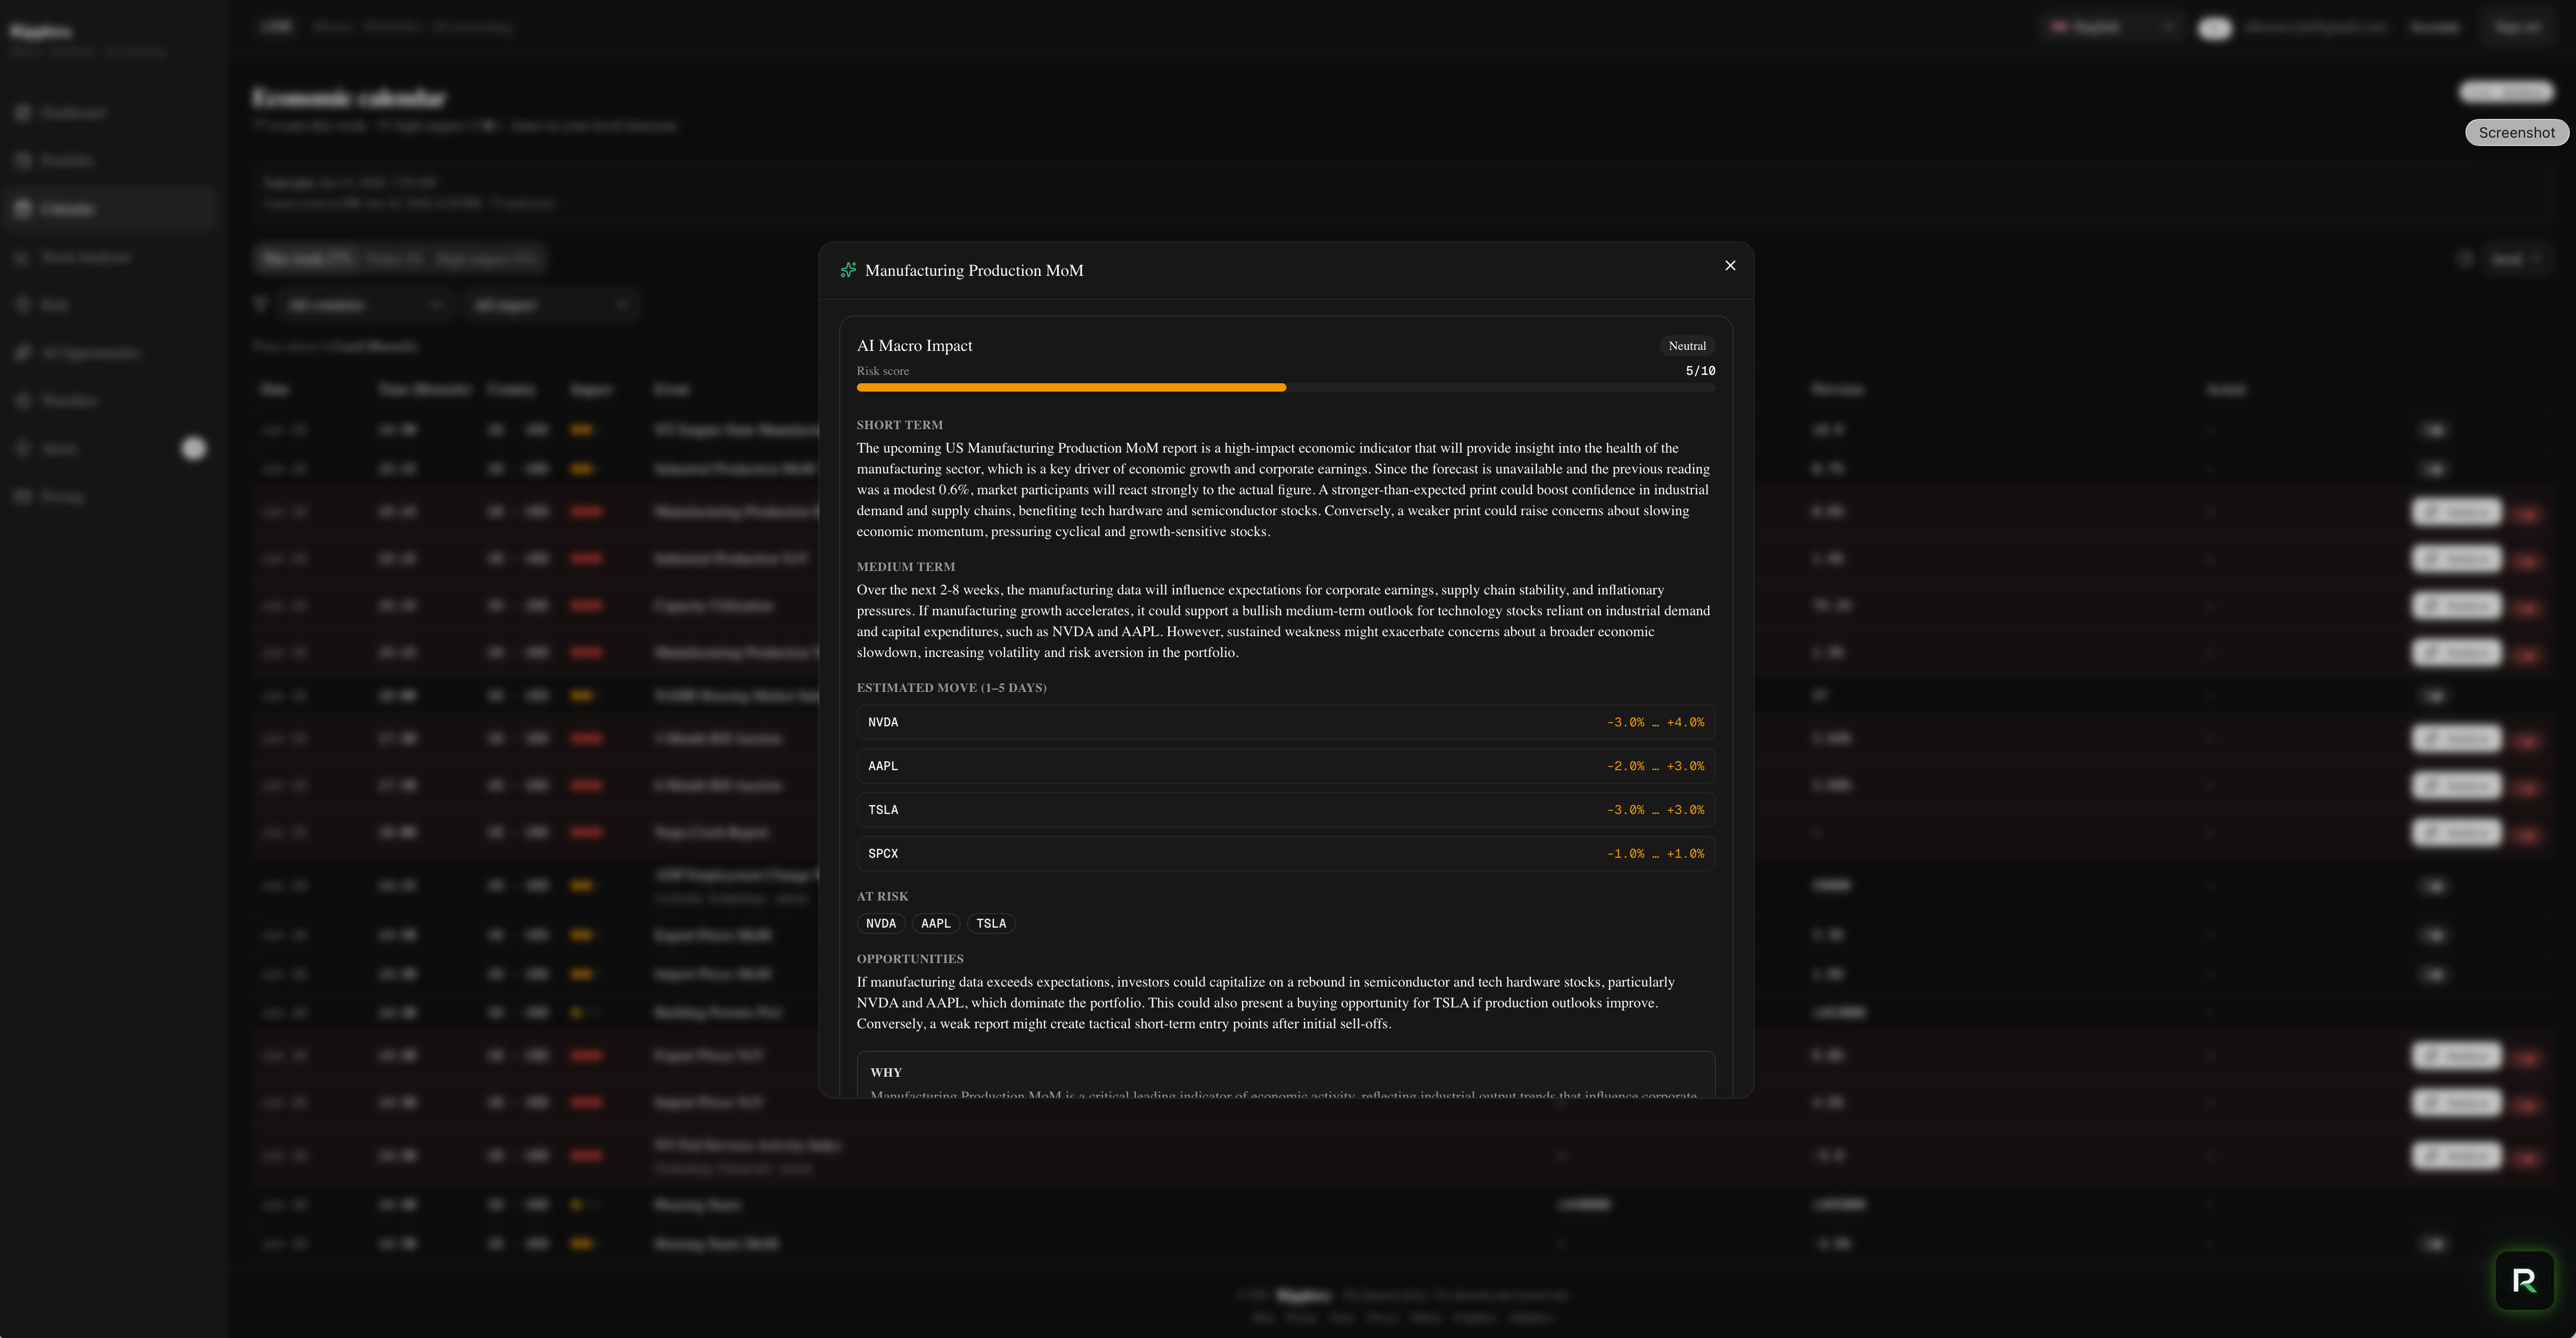This screenshot has height=1338, width=2576.
Task: Click the '-2.0% … +3.0%' range value
Action: (x=1655, y=766)
